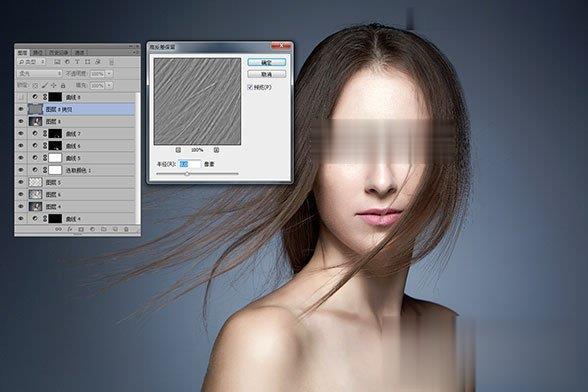
Task: Click the new adjustment layer icon
Action: tap(92, 229)
